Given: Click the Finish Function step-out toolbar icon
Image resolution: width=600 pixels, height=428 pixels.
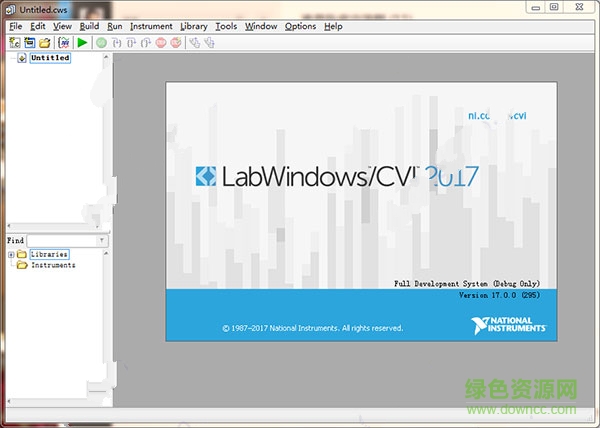Looking at the screenshot, I should tap(146, 43).
